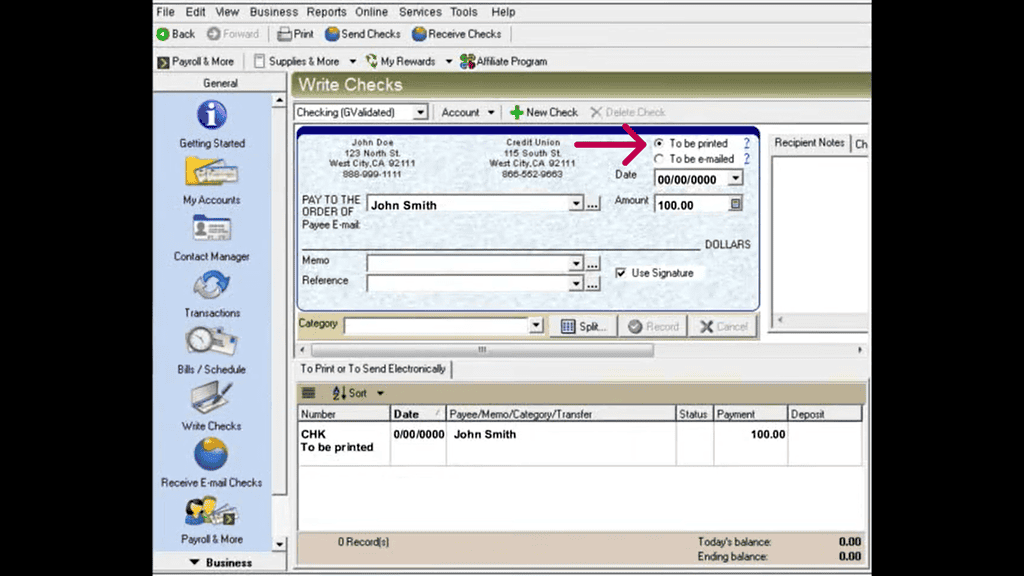Open the Transactions sidebar icon

point(211,286)
